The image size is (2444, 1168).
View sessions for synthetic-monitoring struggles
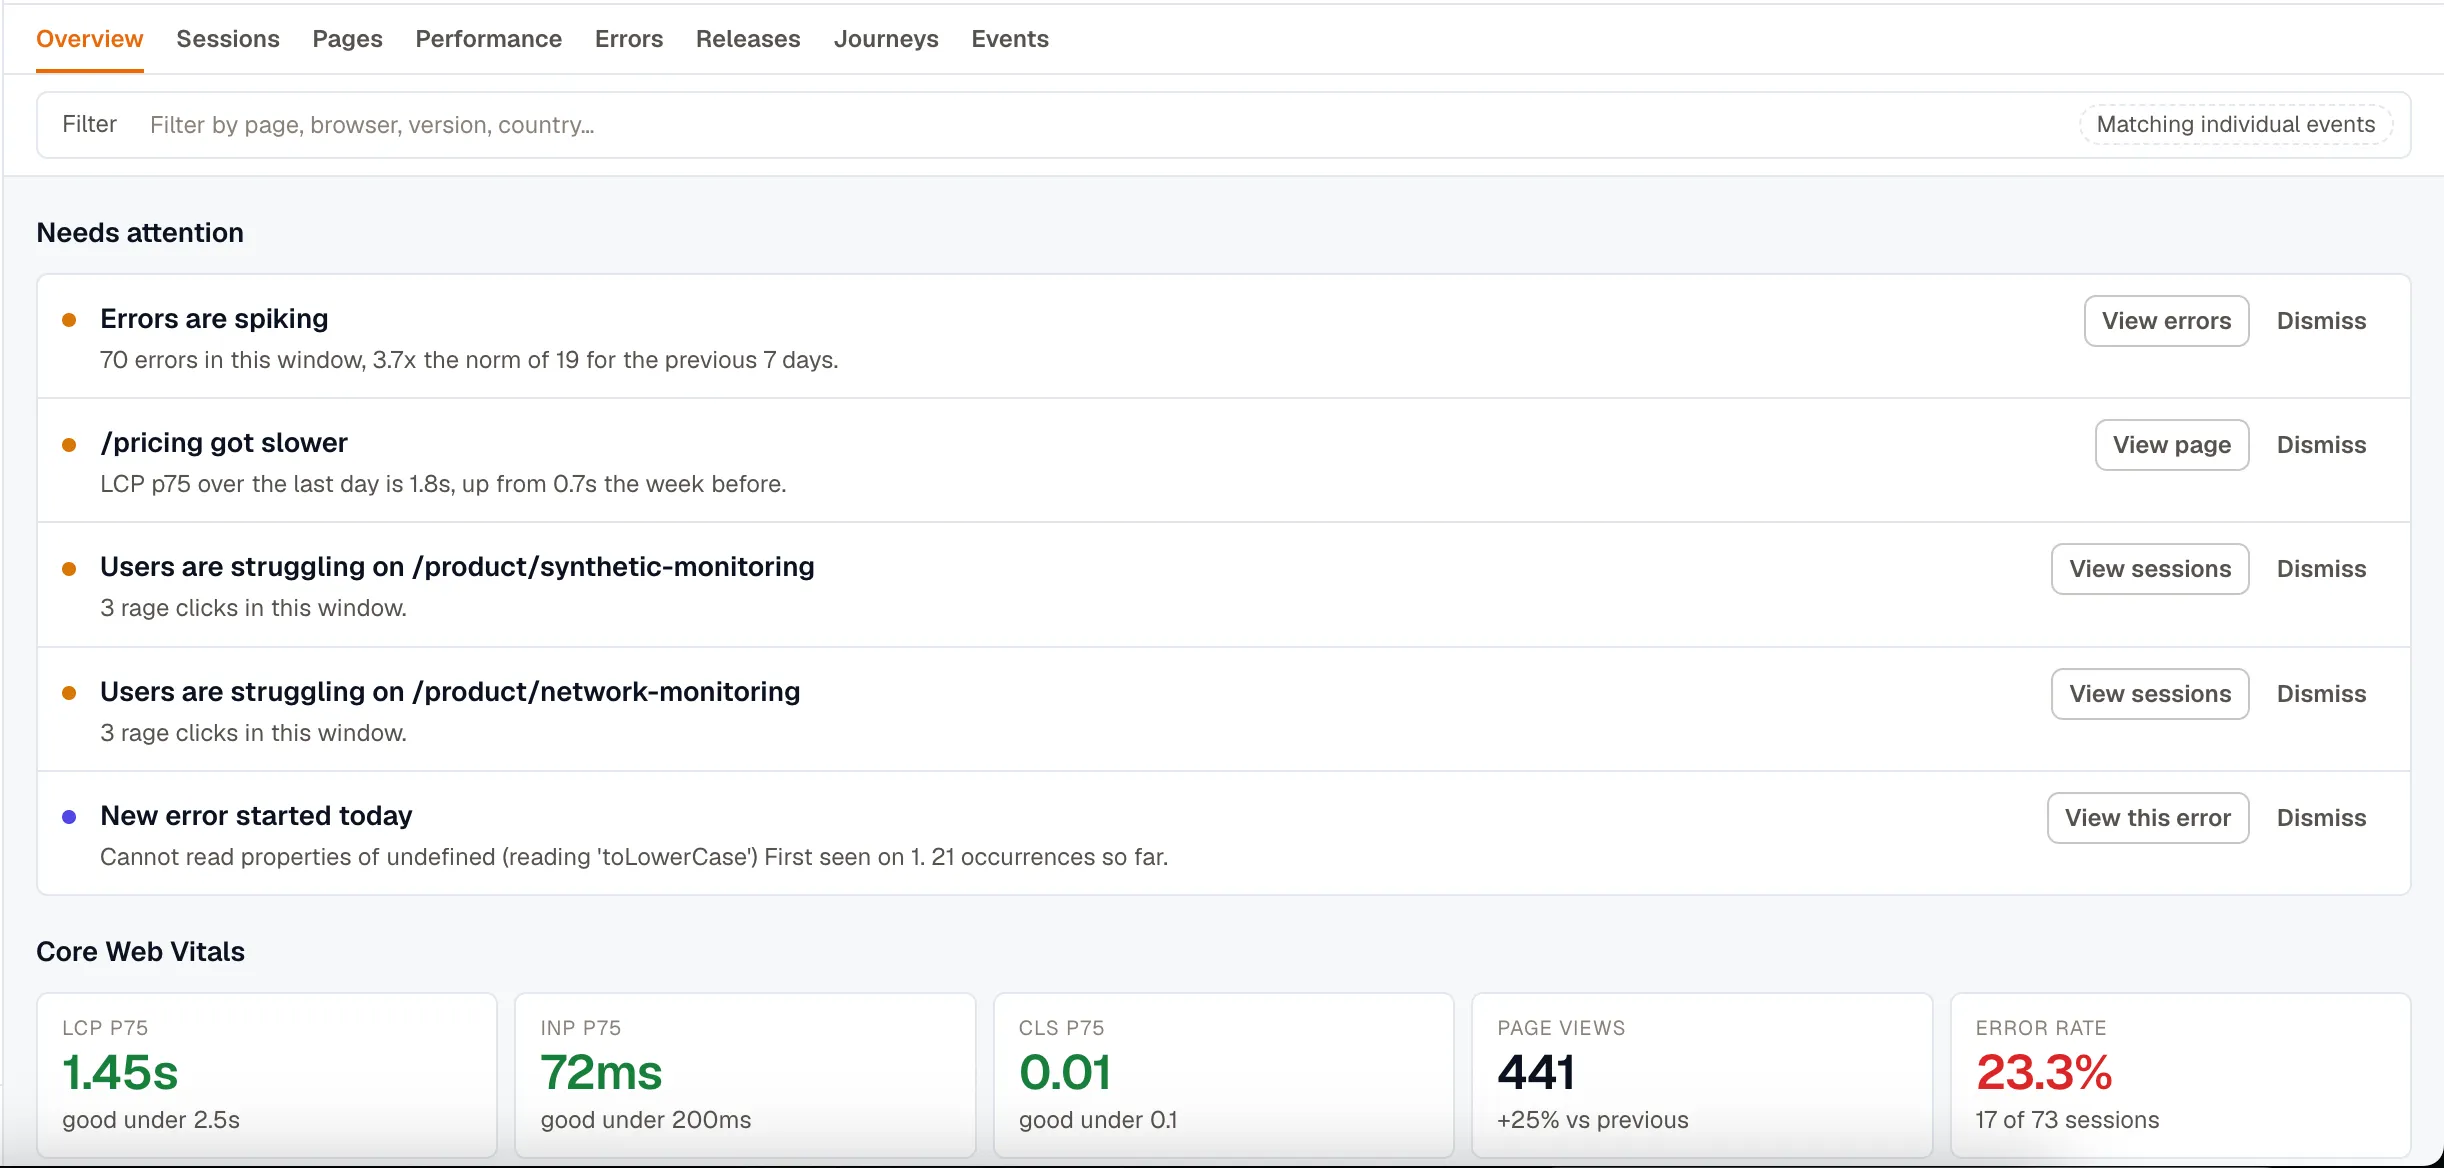coord(2150,569)
